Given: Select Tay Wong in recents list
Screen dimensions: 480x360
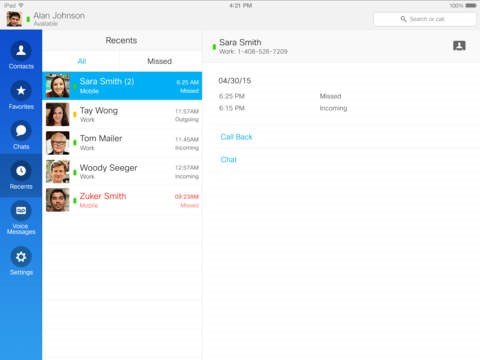Looking at the screenshot, I should (122, 114).
